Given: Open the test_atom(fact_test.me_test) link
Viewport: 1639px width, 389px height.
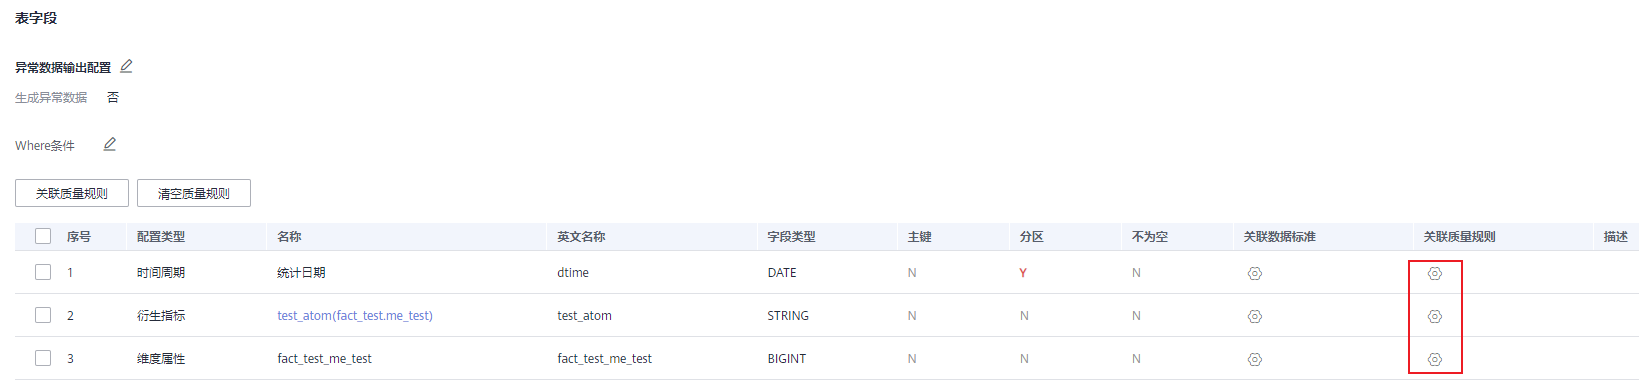Looking at the screenshot, I should pyautogui.click(x=355, y=316).
